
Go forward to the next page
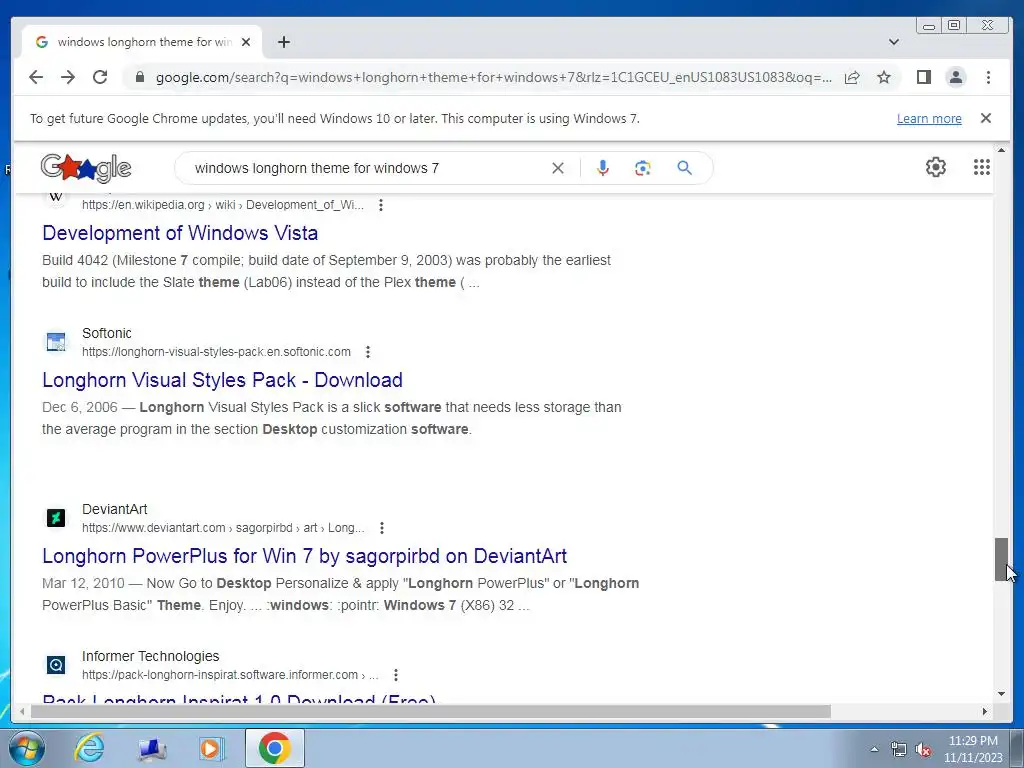pos(68,77)
